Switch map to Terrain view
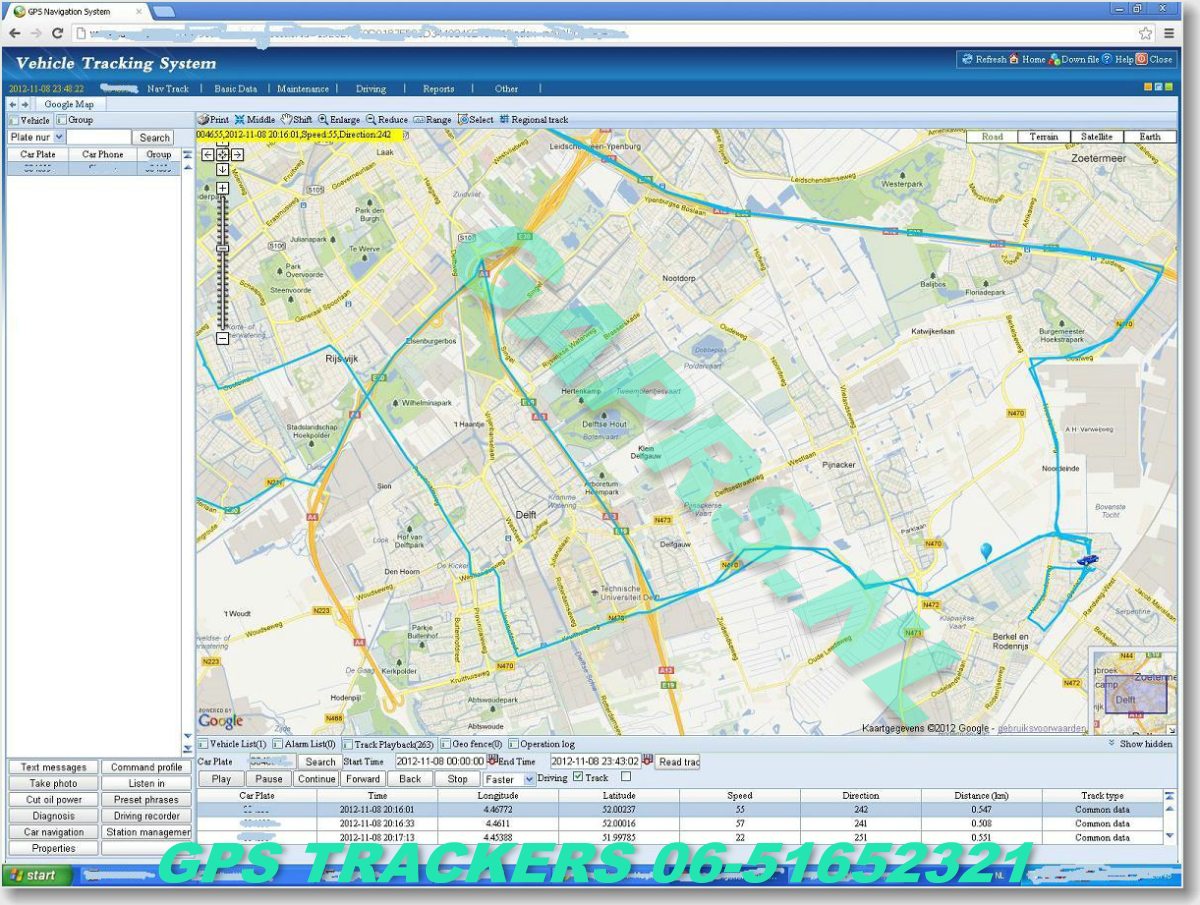 [1044, 137]
